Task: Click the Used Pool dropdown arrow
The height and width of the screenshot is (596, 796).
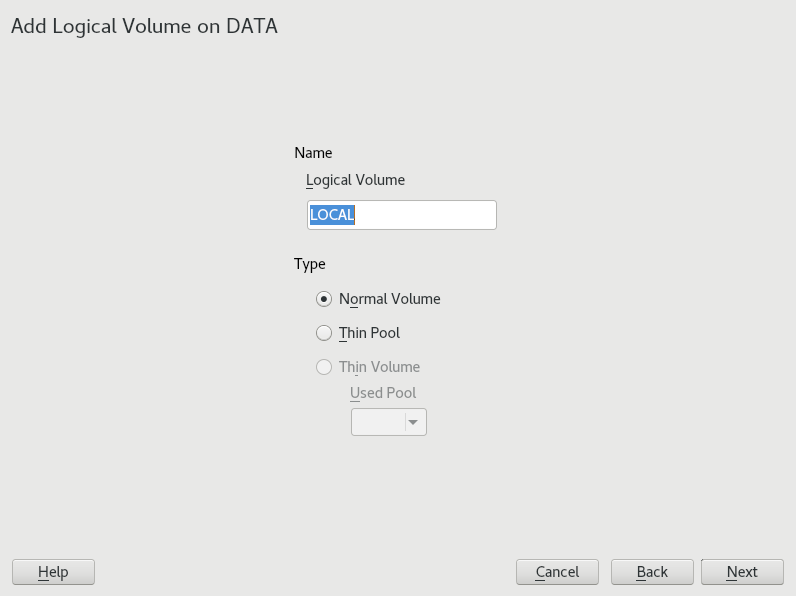Action: (414, 422)
